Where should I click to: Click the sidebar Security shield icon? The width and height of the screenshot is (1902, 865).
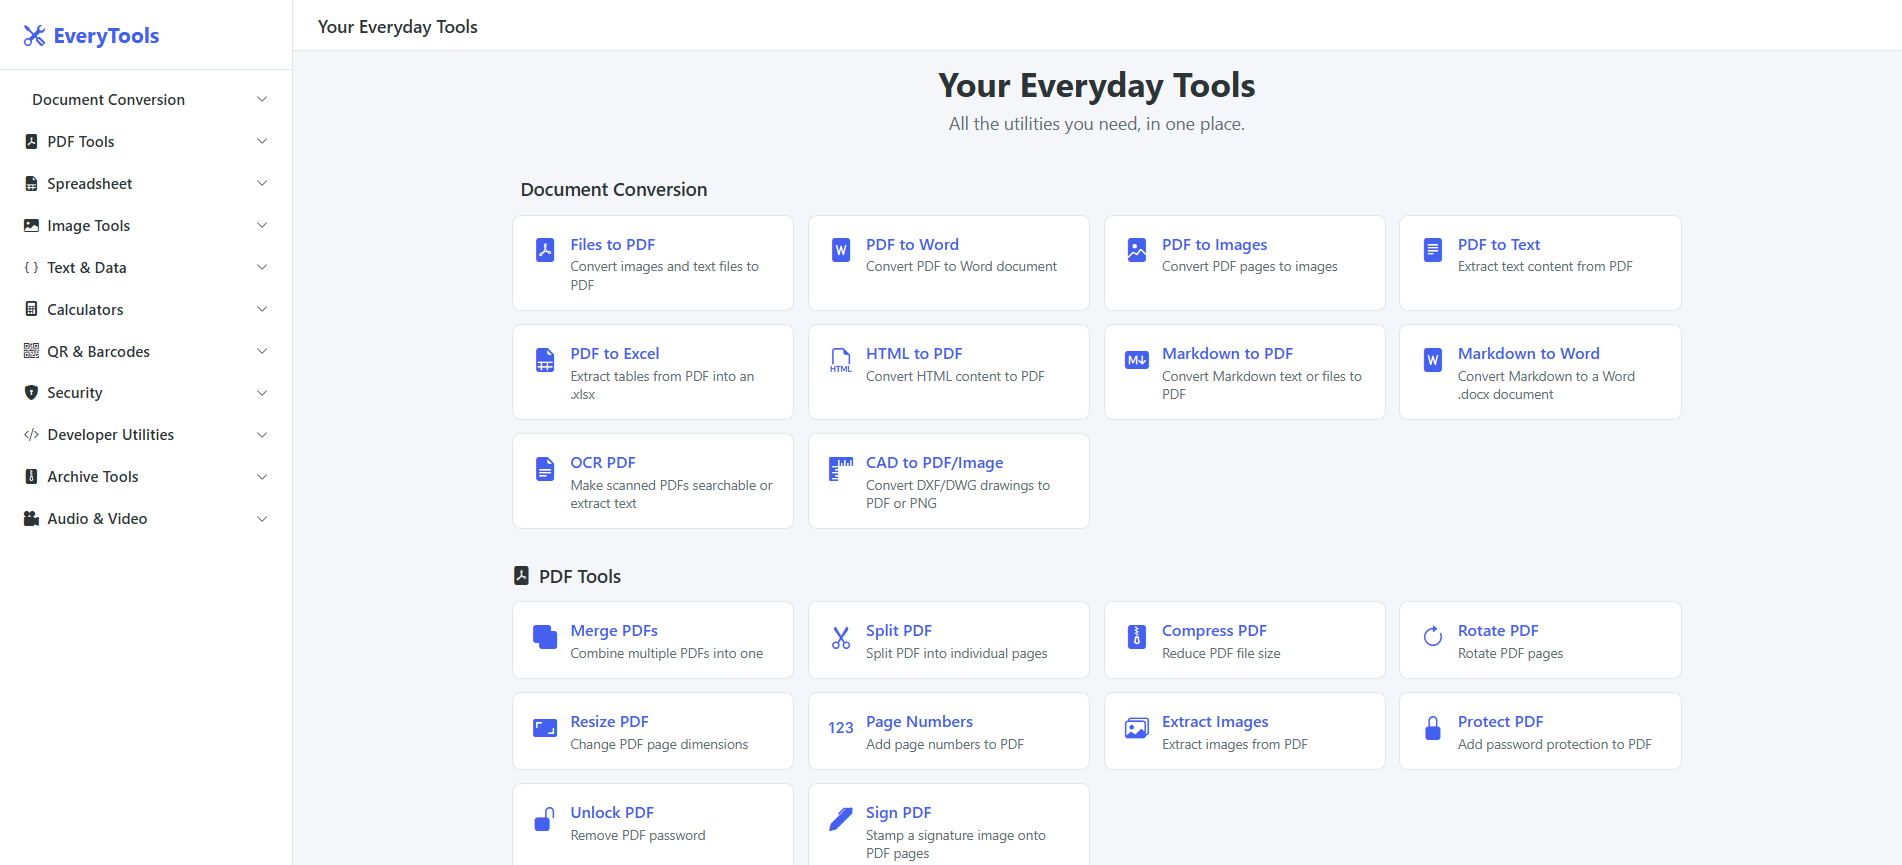31,393
